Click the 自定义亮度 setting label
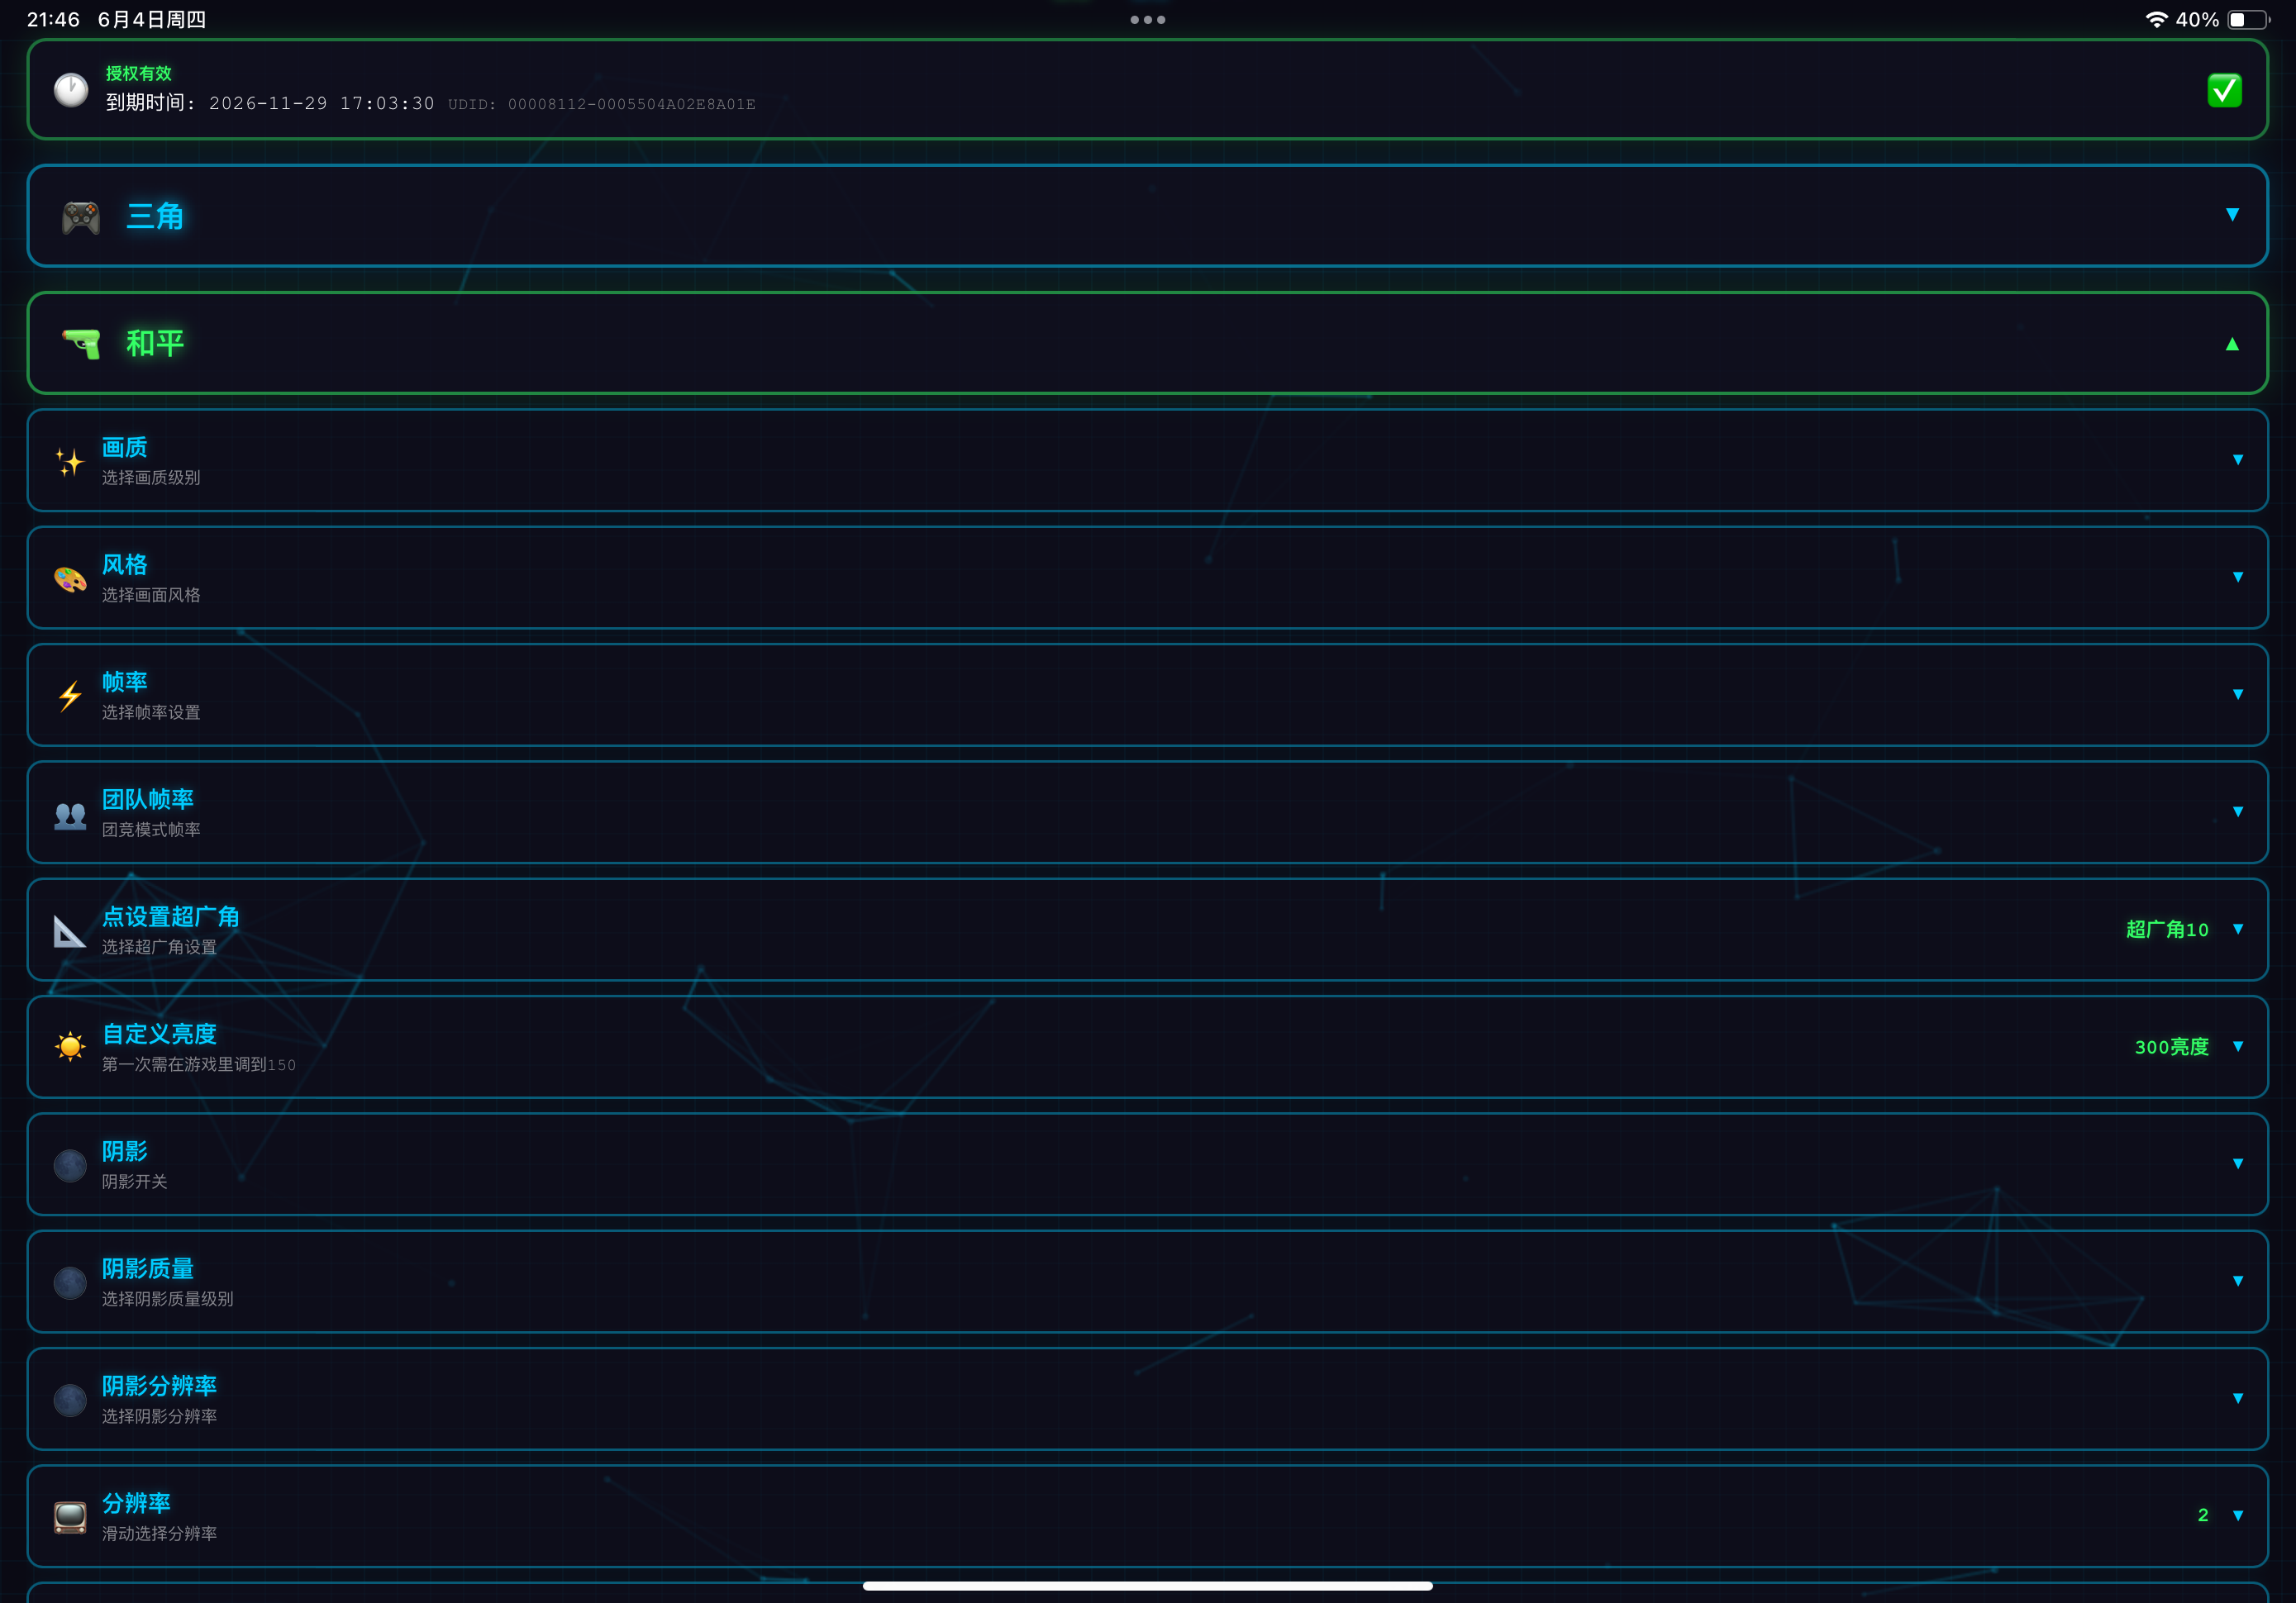This screenshot has height=1603, width=2296. pyautogui.click(x=159, y=1034)
